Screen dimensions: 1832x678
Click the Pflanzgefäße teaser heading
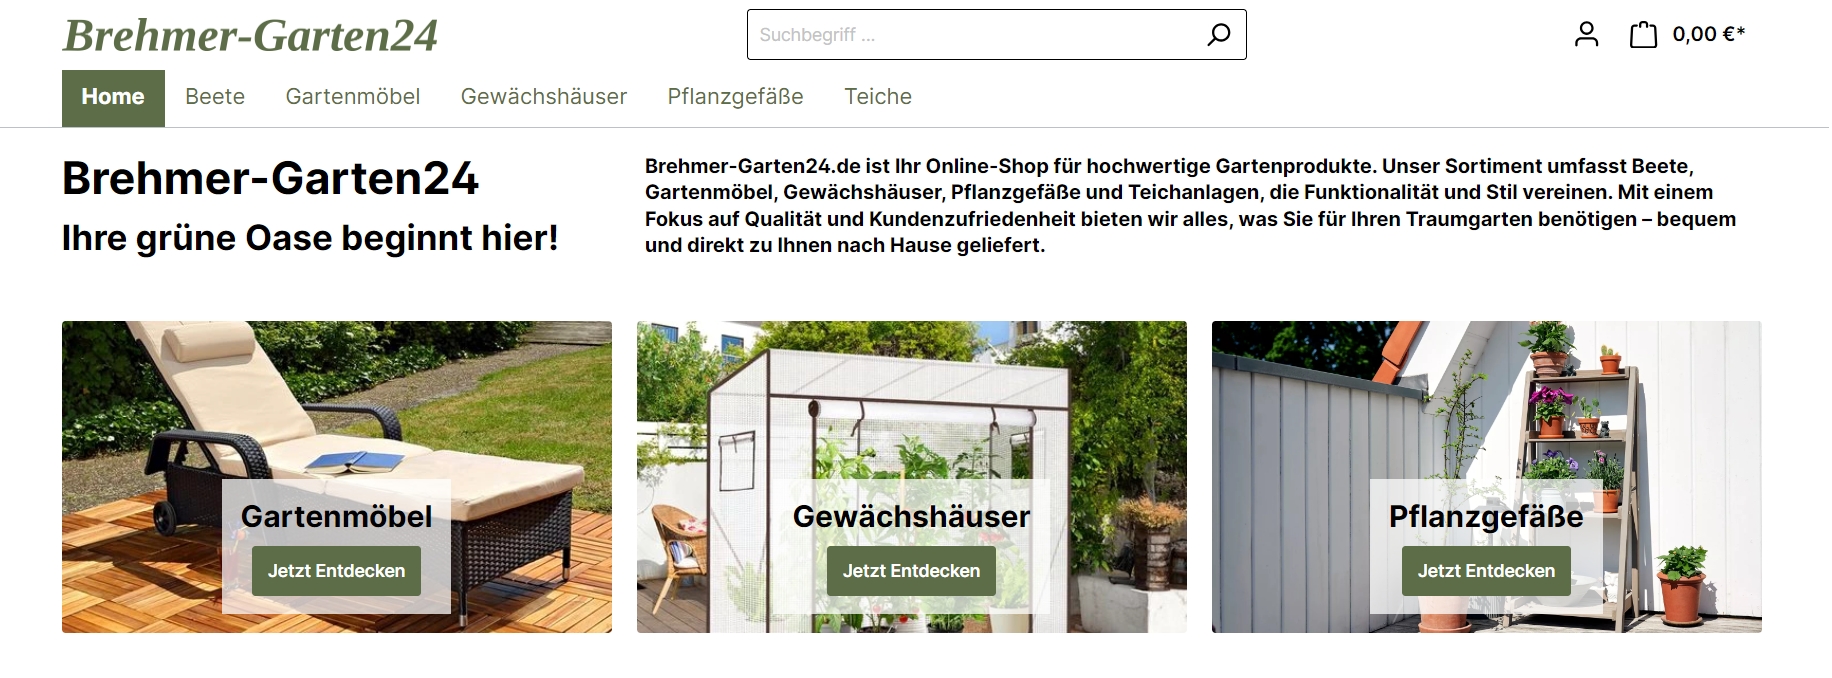tap(1486, 516)
